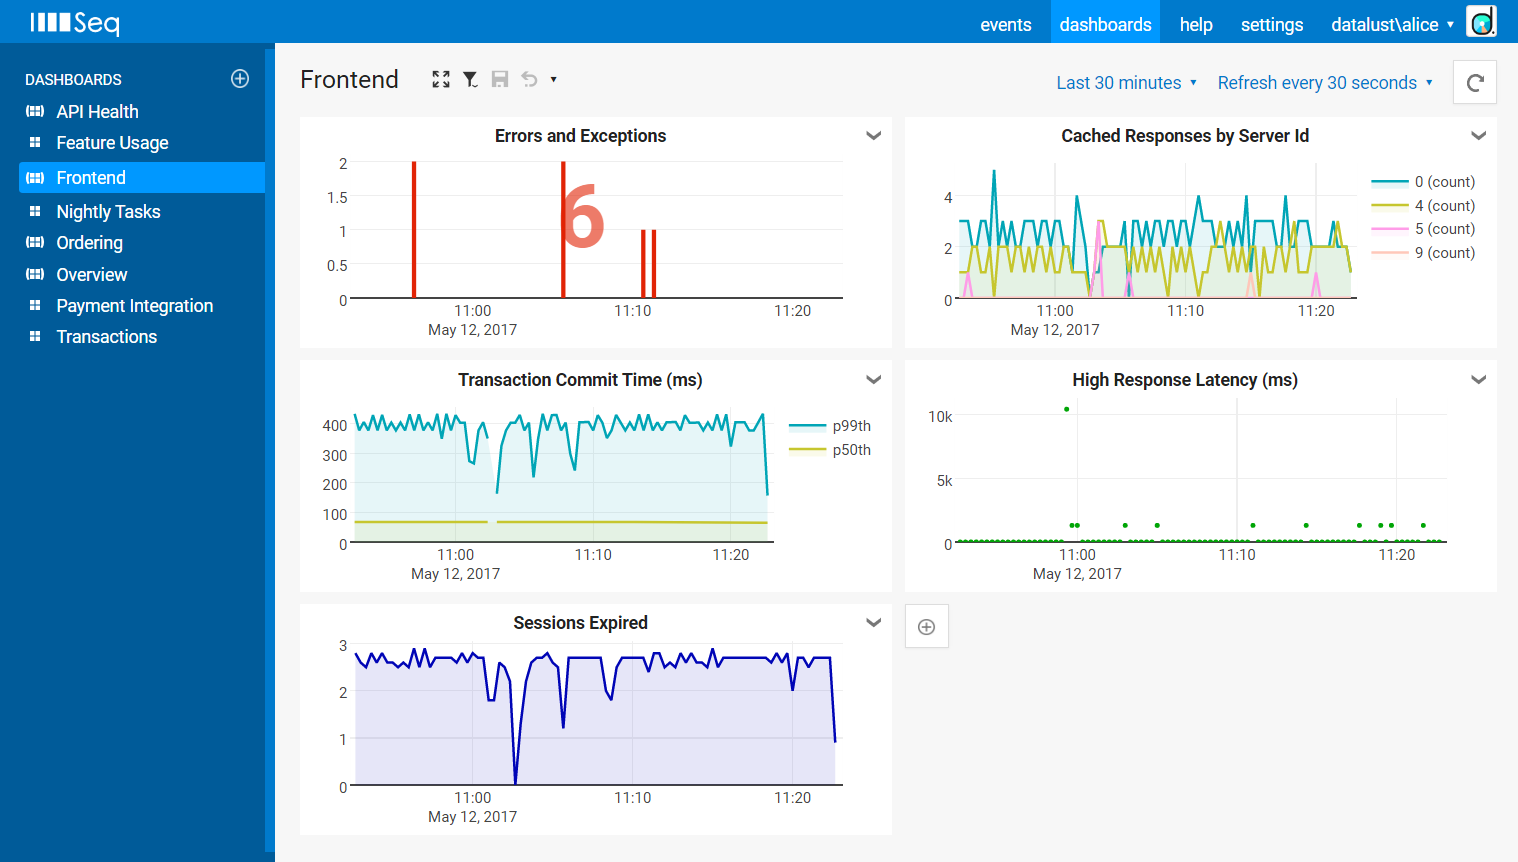The width and height of the screenshot is (1518, 862).
Task: Click the Transactions grid icon
Action: pyautogui.click(x=35, y=336)
